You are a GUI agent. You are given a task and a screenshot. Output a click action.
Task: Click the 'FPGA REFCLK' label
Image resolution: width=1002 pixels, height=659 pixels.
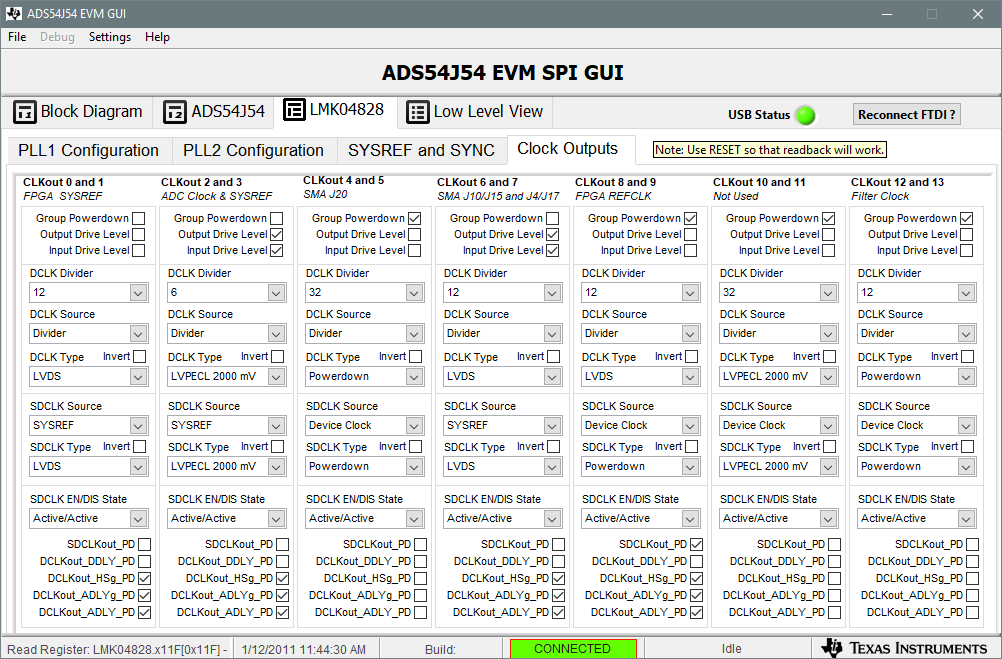(613, 196)
